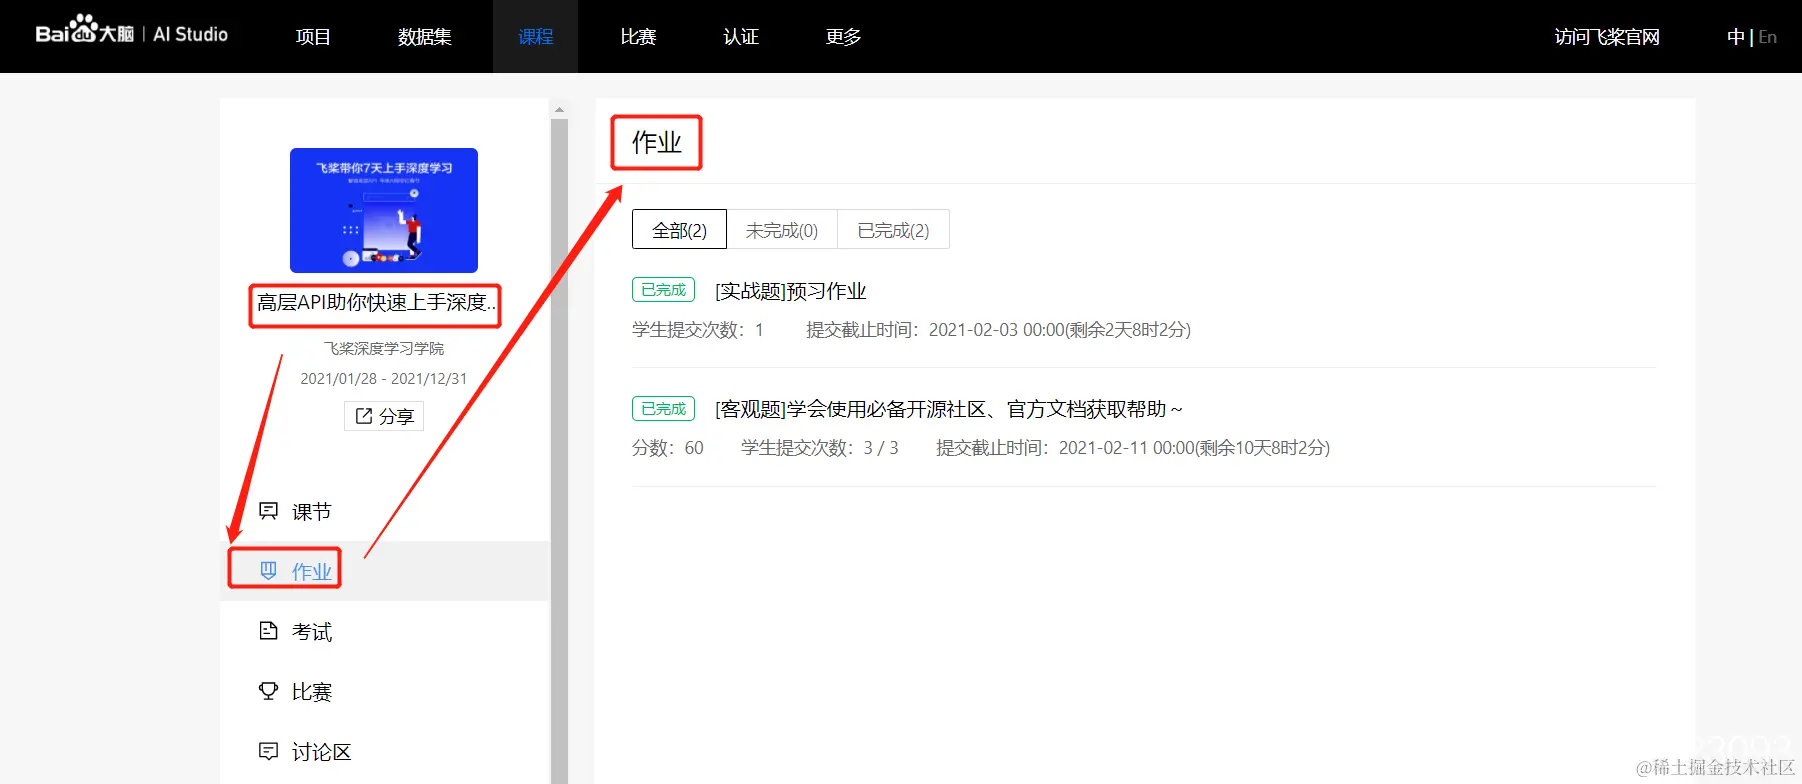Viewport: 1802px width, 784px height.
Task: Click the 作业 homework icon in sidebar
Action: point(268,570)
